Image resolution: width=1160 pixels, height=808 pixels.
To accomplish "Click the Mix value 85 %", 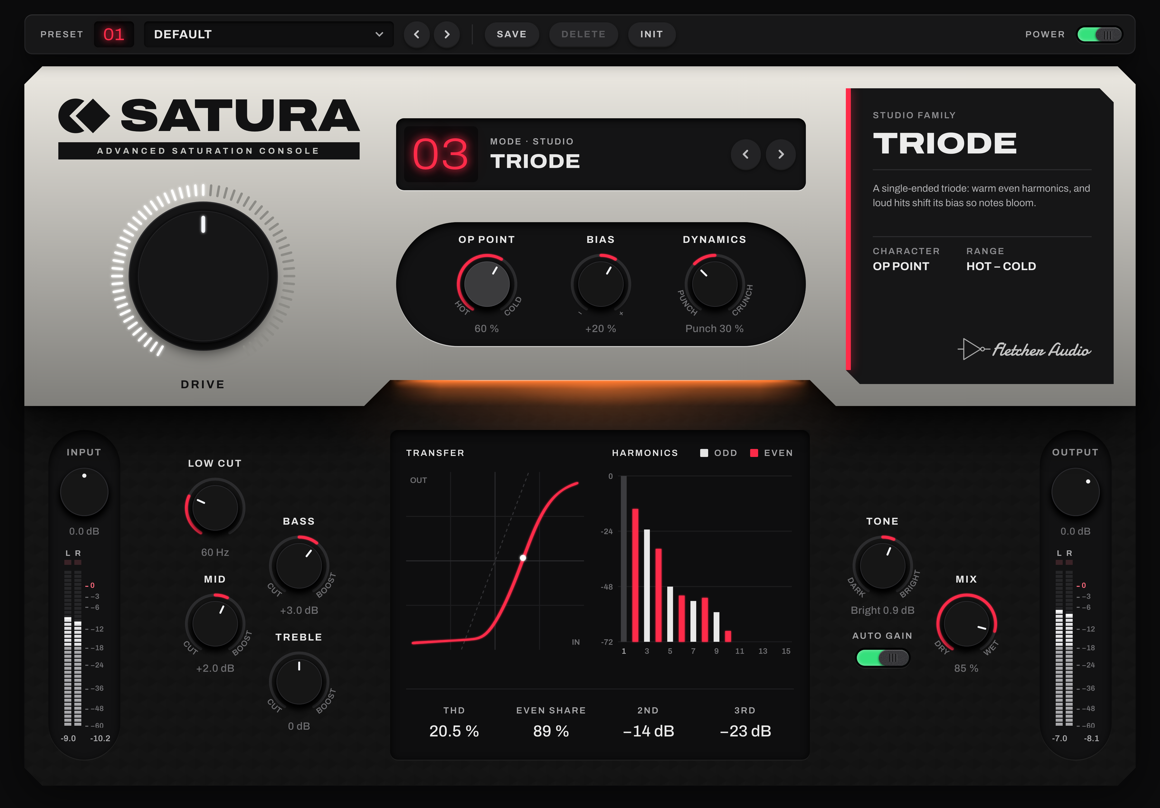I will click(965, 668).
